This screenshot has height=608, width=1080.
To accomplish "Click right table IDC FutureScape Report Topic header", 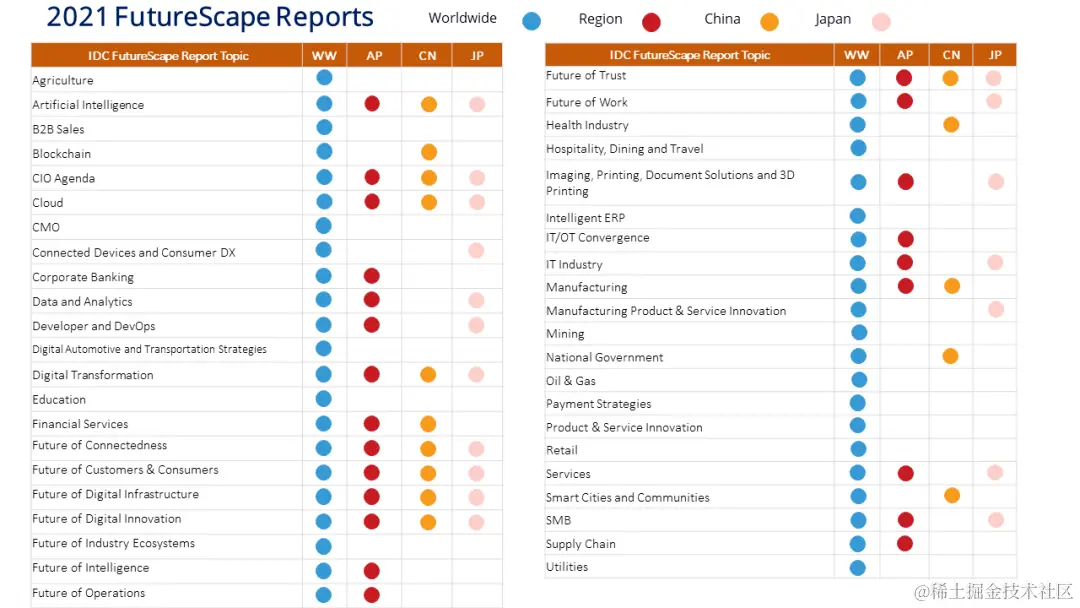I will click(689, 55).
